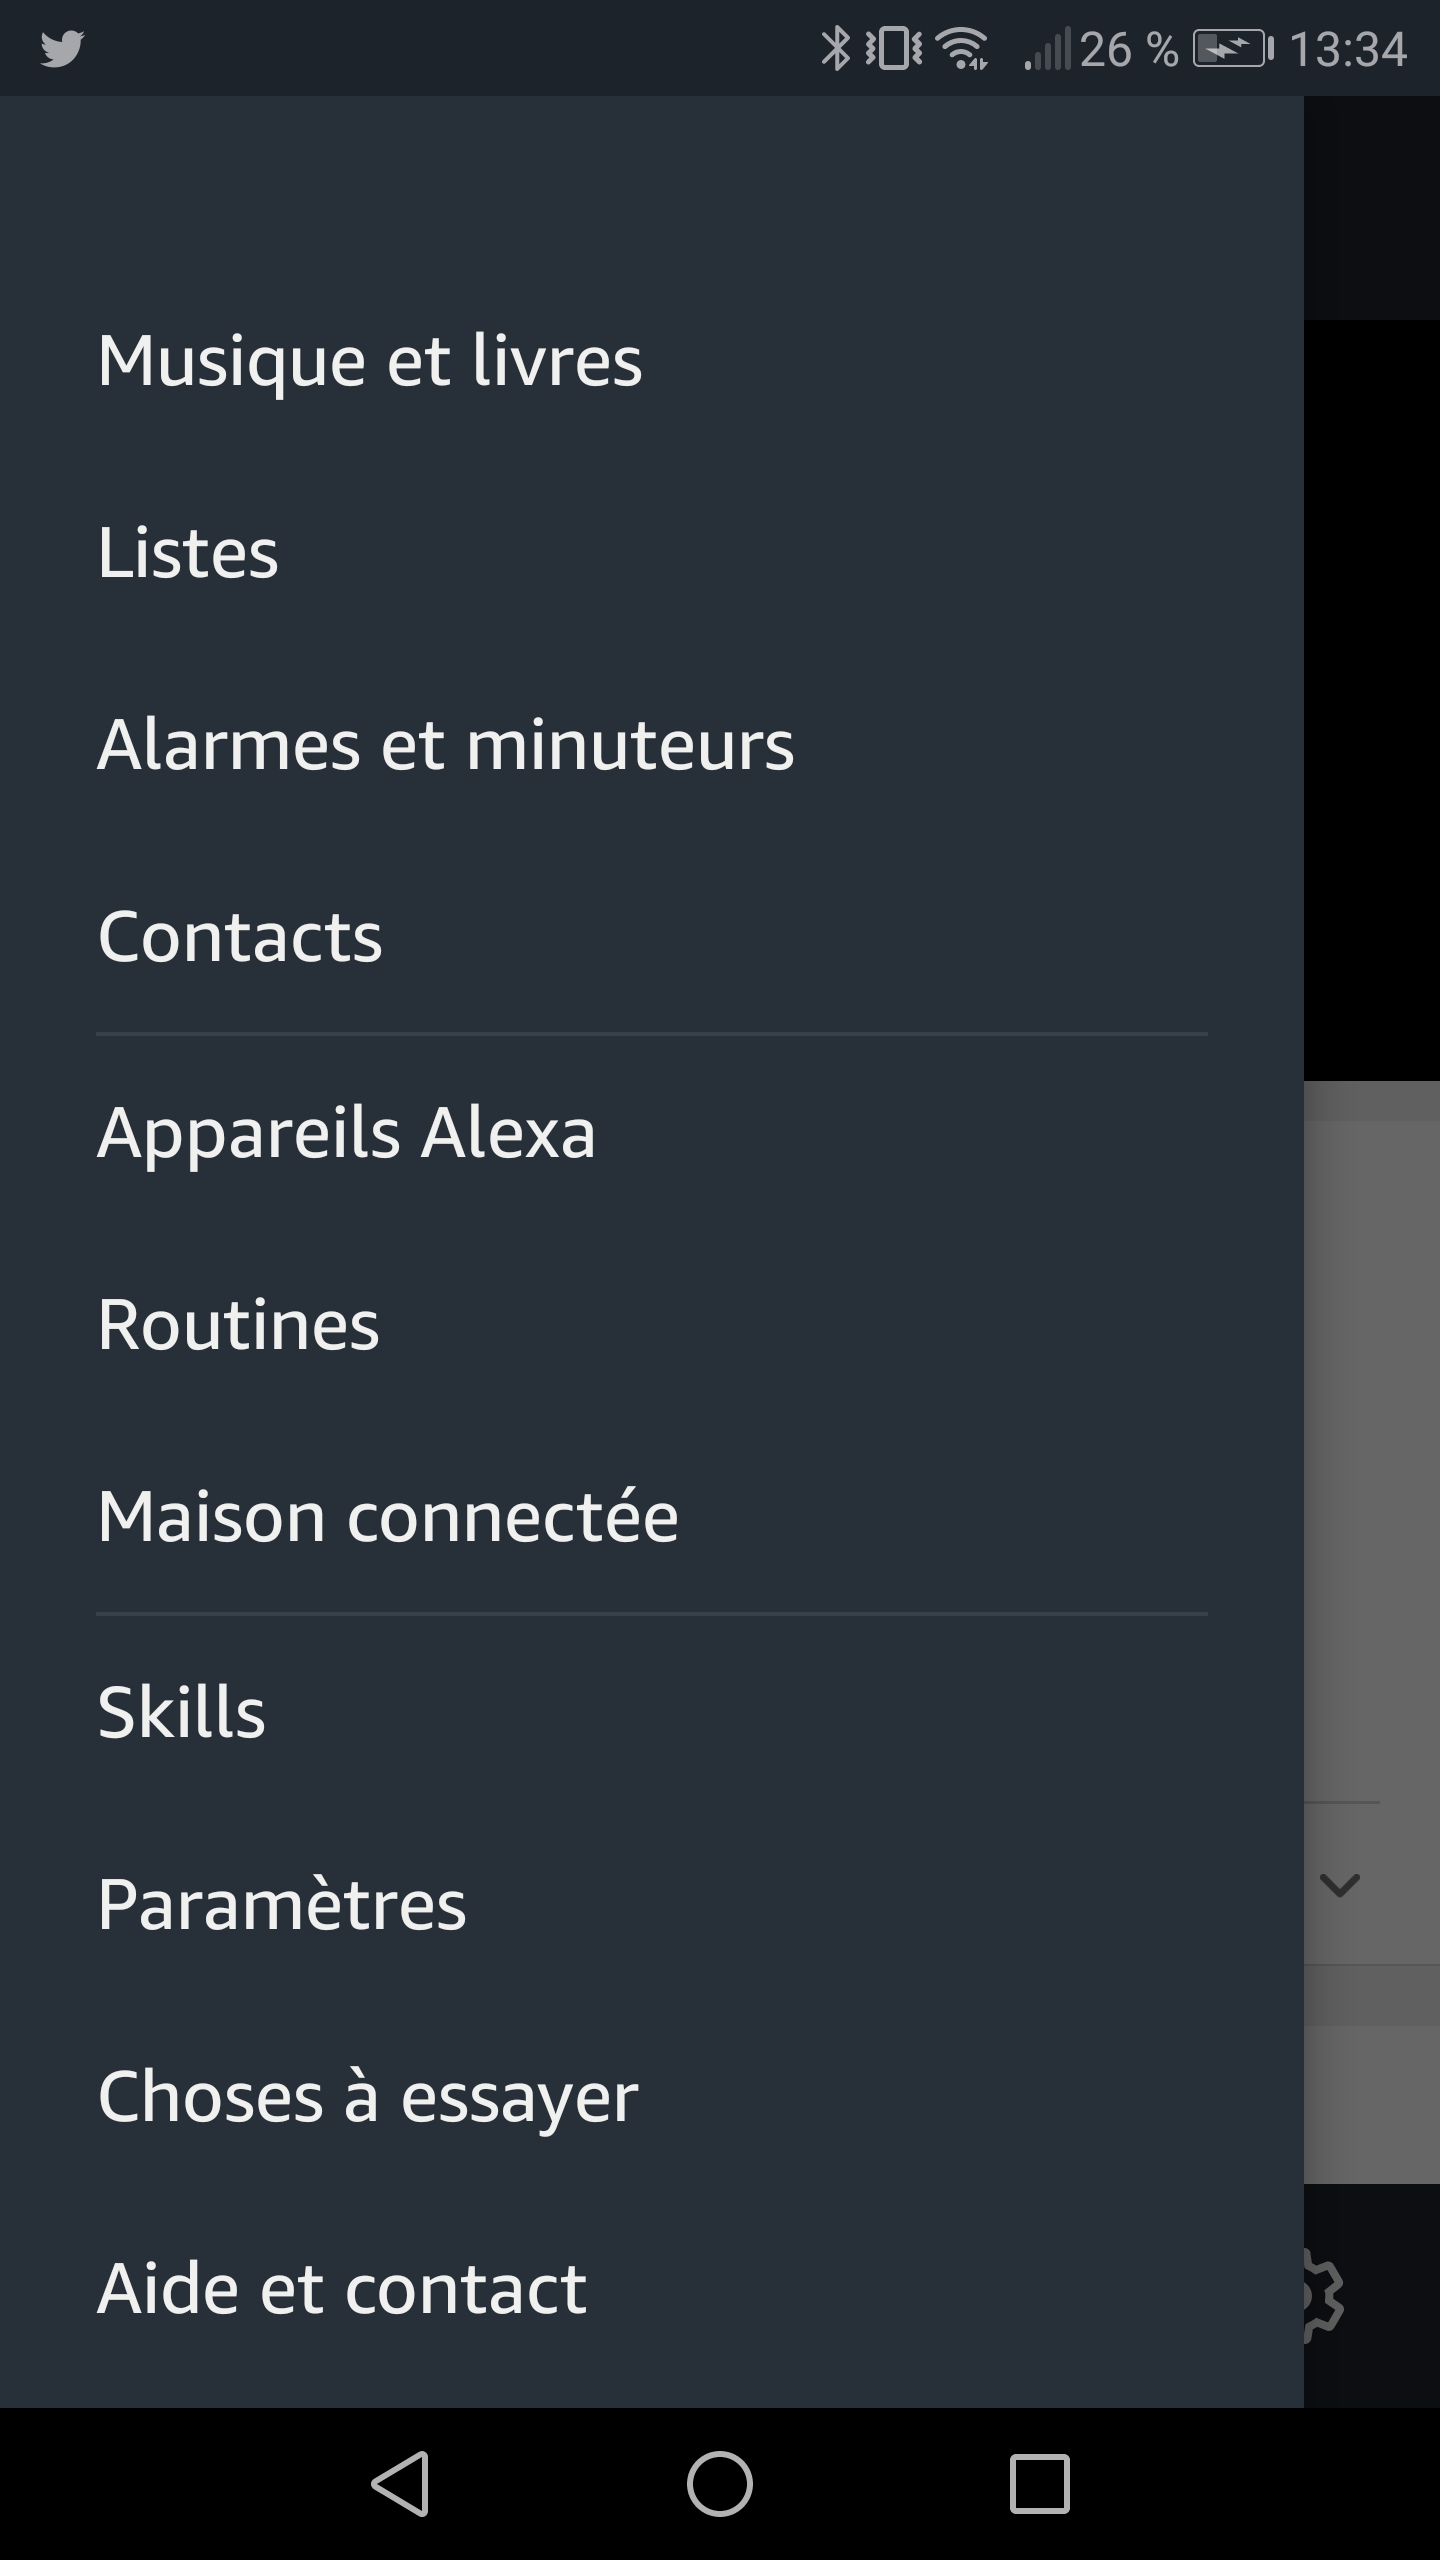The width and height of the screenshot is (1440, 2560).
Task: Select Choses à essayer
Action: pyautogui.click(x=368, y=2096)
